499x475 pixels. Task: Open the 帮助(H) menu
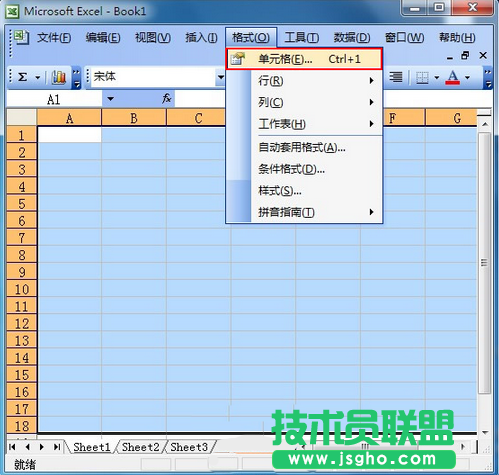click(457, 38)
